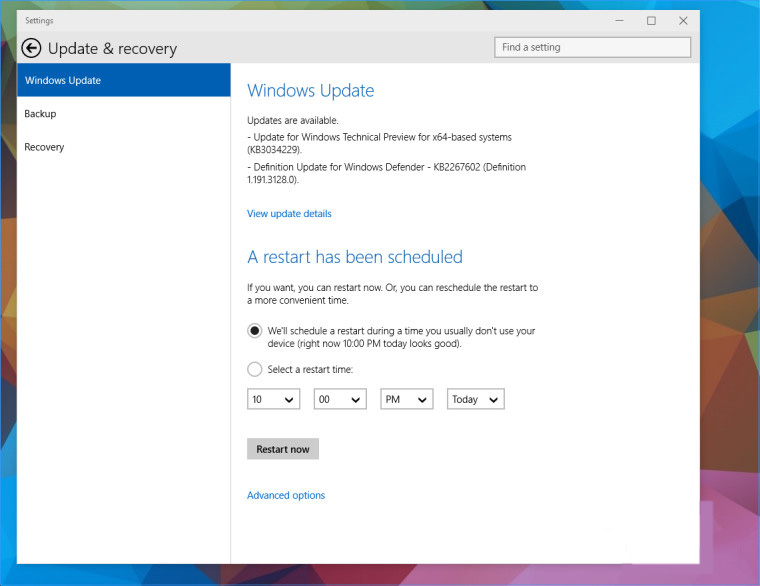Select Windows Update in the sidebar
This screenshot has width=760, height=586.
pos(124,80)
